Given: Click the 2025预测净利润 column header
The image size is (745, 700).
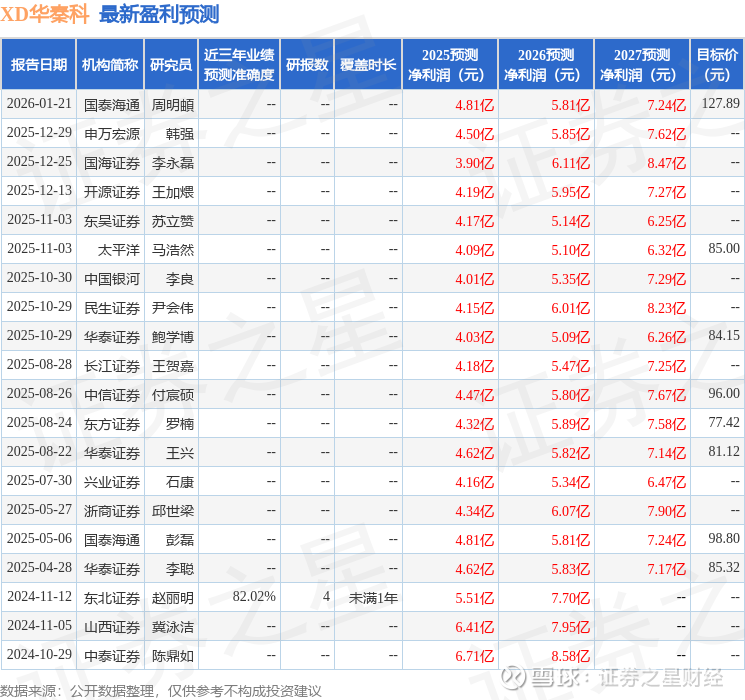Looking at the screenshot, I should (450, 64).
